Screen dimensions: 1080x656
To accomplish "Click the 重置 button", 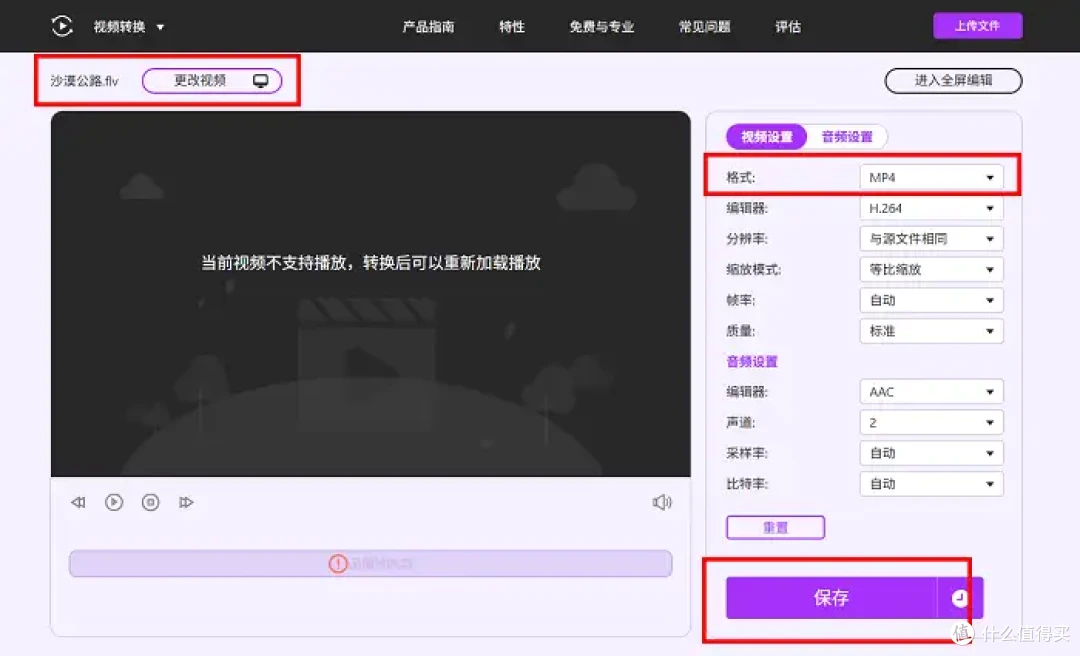I will (x=775, y=527).
